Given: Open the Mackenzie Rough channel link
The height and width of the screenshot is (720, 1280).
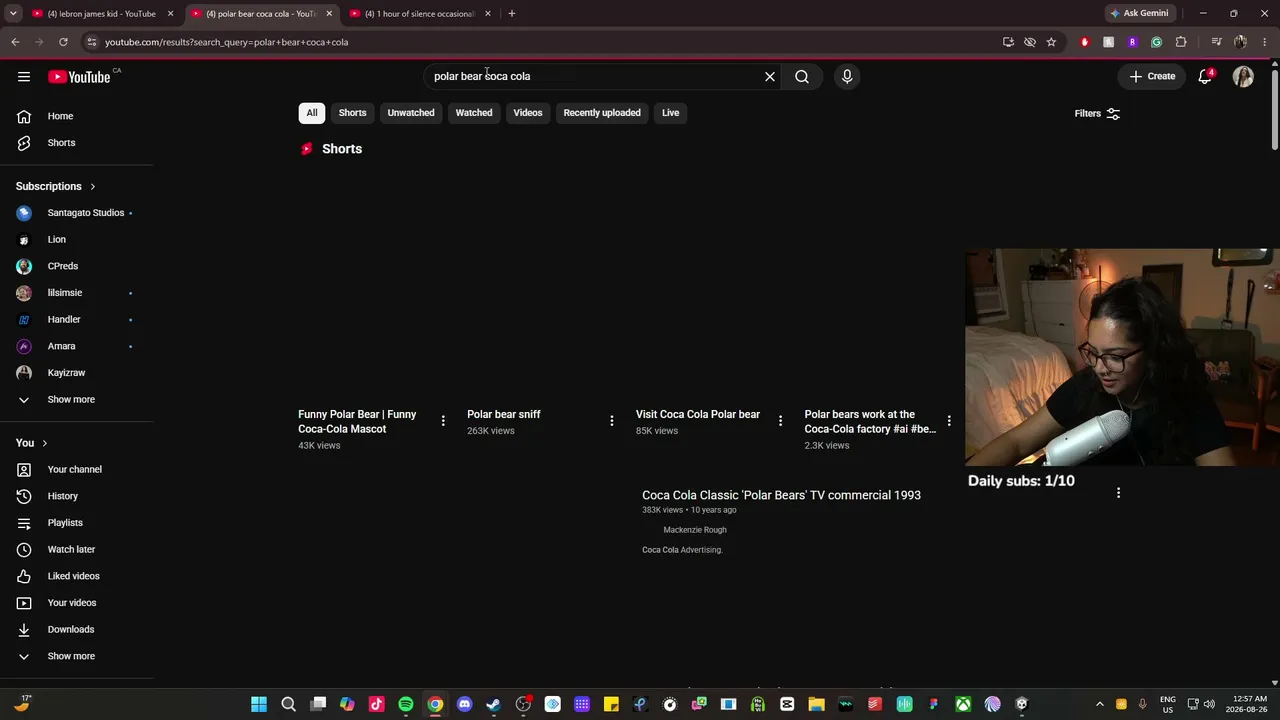Looking at the screenshot, I should (x=695, y=530).
